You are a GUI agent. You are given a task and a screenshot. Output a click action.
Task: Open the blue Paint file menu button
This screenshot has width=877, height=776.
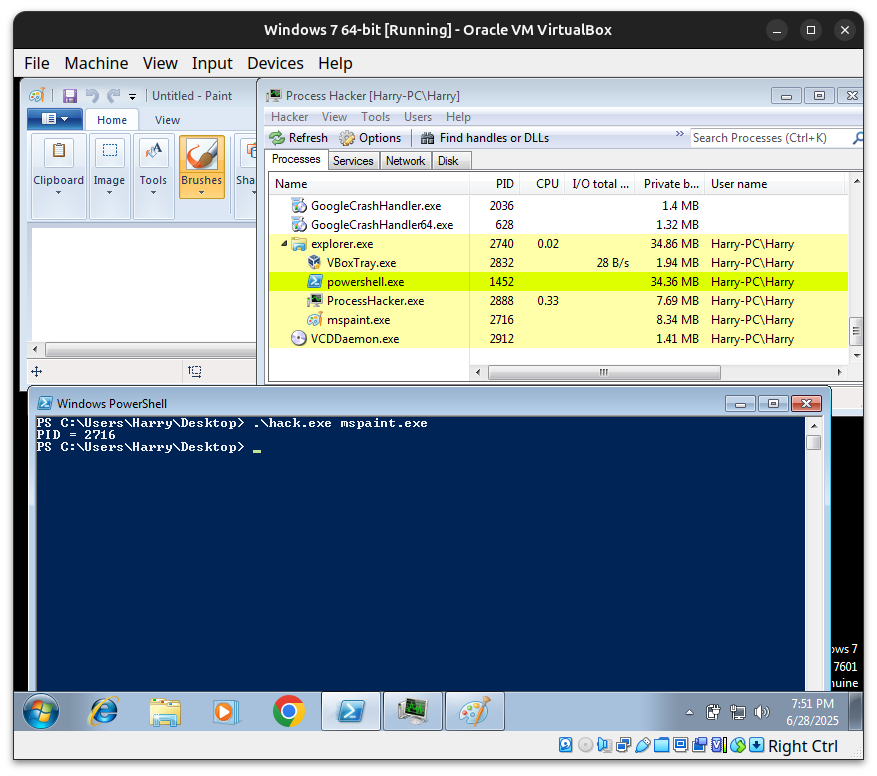(55, 119)
